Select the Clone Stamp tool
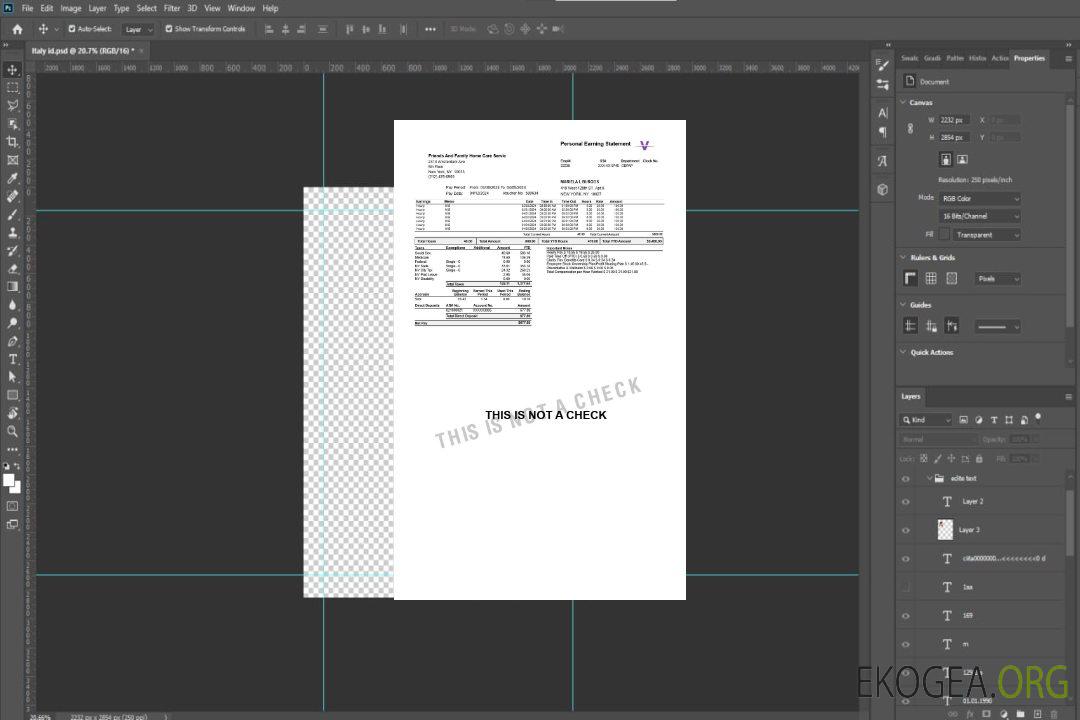This screenshot has height=720, width=1080. pos(12,232)
